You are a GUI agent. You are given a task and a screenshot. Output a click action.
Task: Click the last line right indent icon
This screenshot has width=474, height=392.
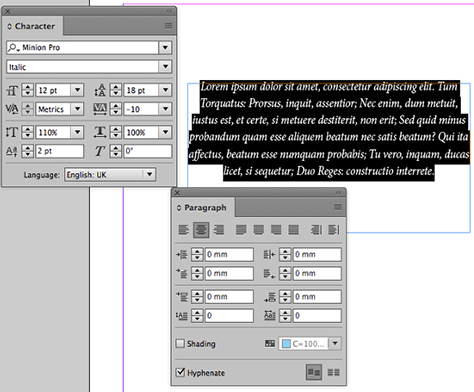[270, 273]
